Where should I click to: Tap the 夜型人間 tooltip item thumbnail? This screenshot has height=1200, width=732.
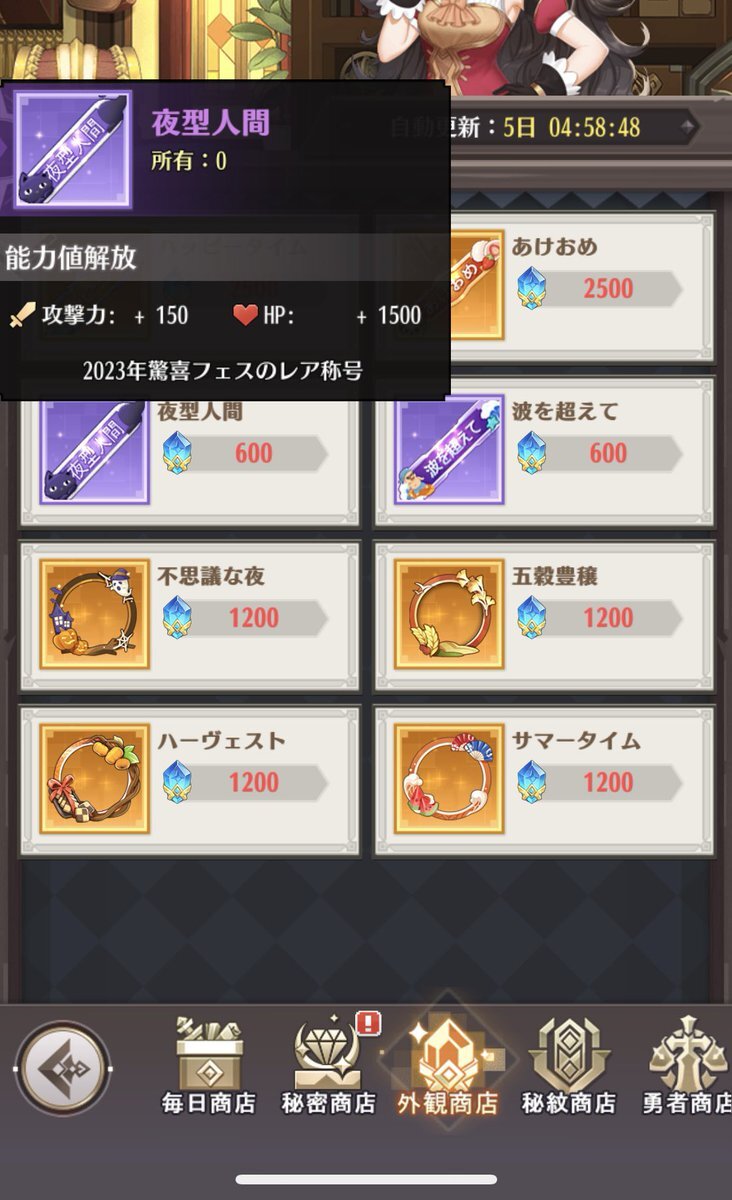[71, 149]
